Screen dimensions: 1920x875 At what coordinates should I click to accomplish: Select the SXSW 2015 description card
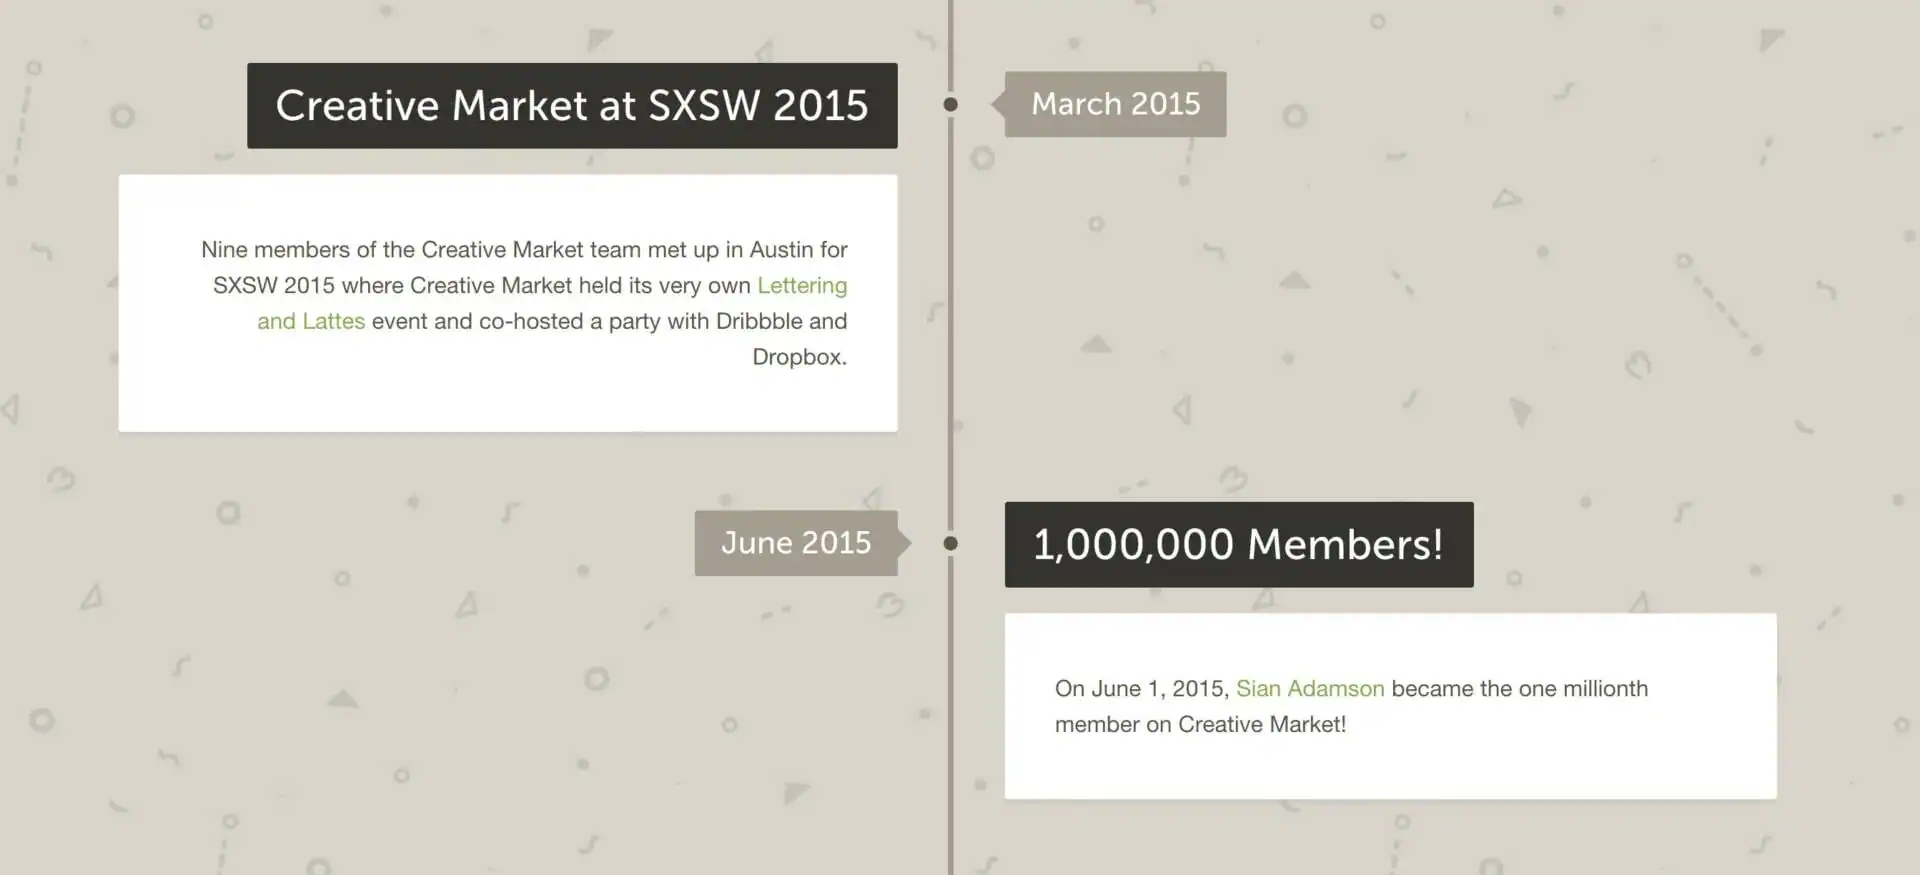tap(507, 302)
